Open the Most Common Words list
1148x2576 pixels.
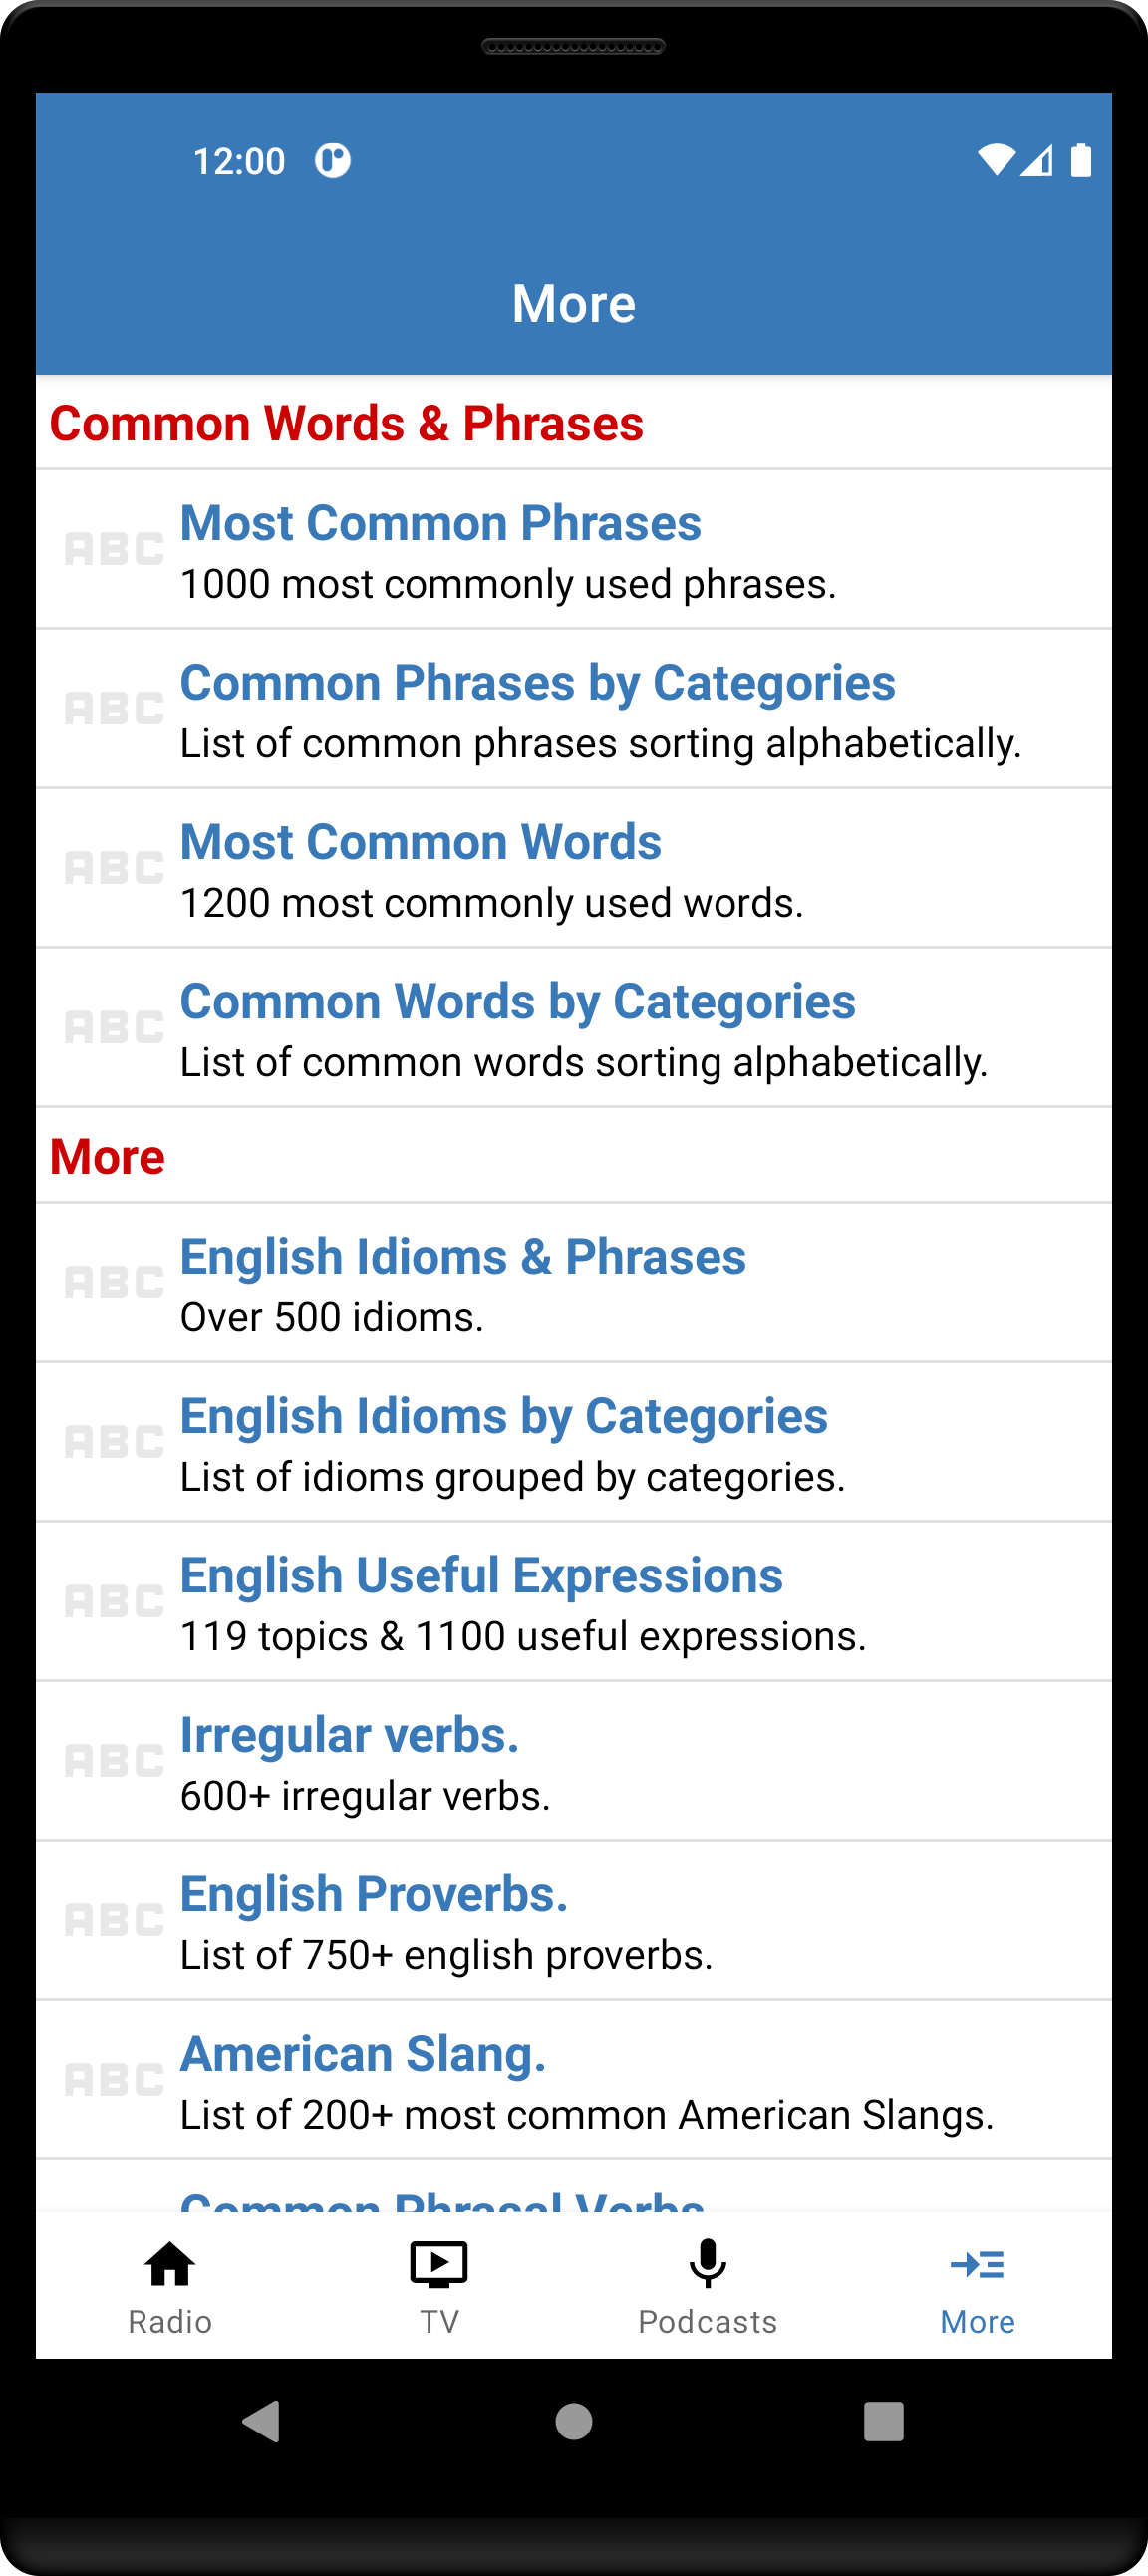tap(421, 843)
